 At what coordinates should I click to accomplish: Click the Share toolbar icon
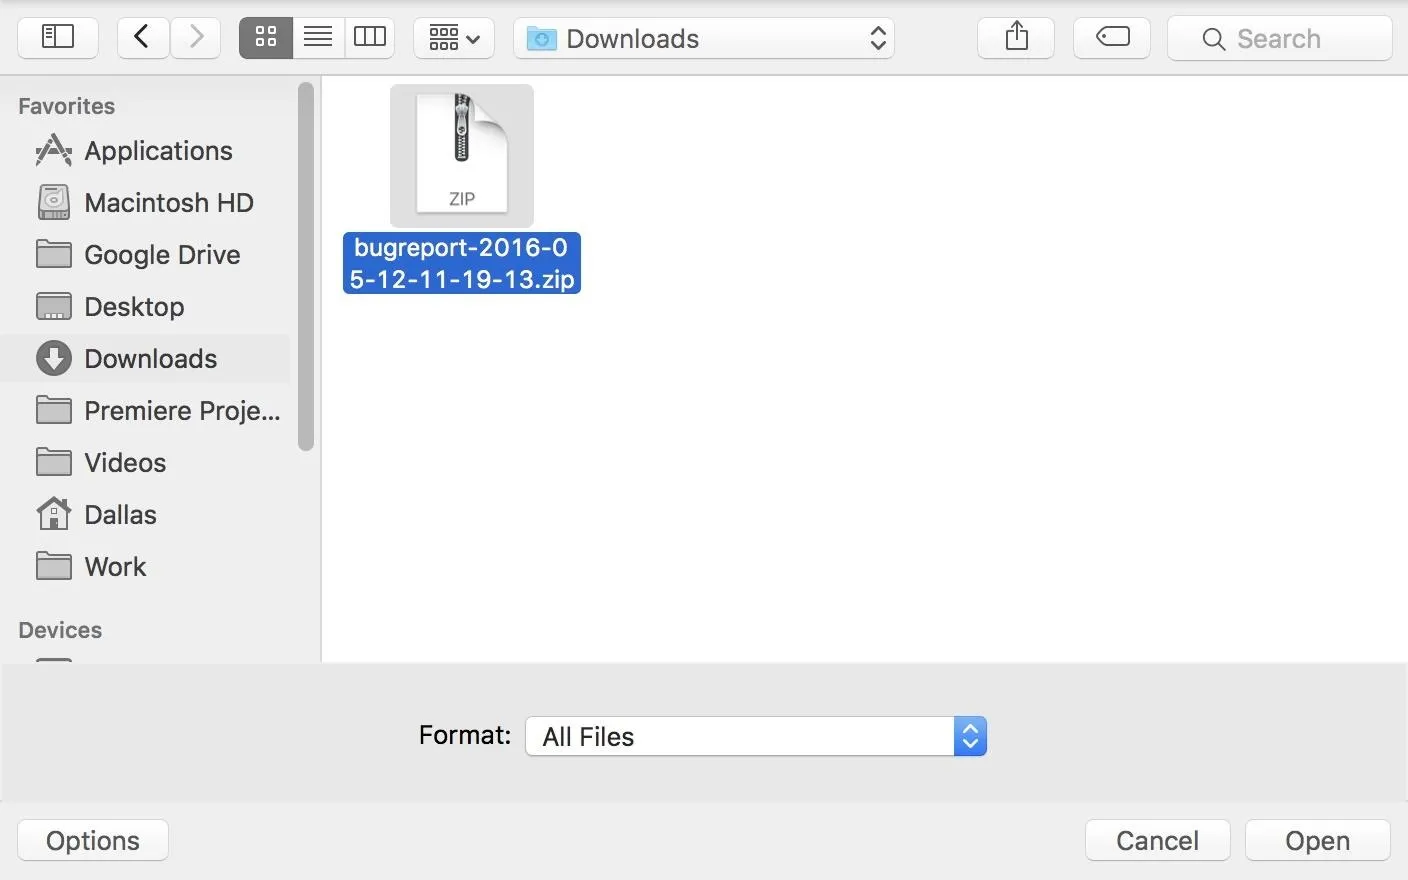[1016, 38]
